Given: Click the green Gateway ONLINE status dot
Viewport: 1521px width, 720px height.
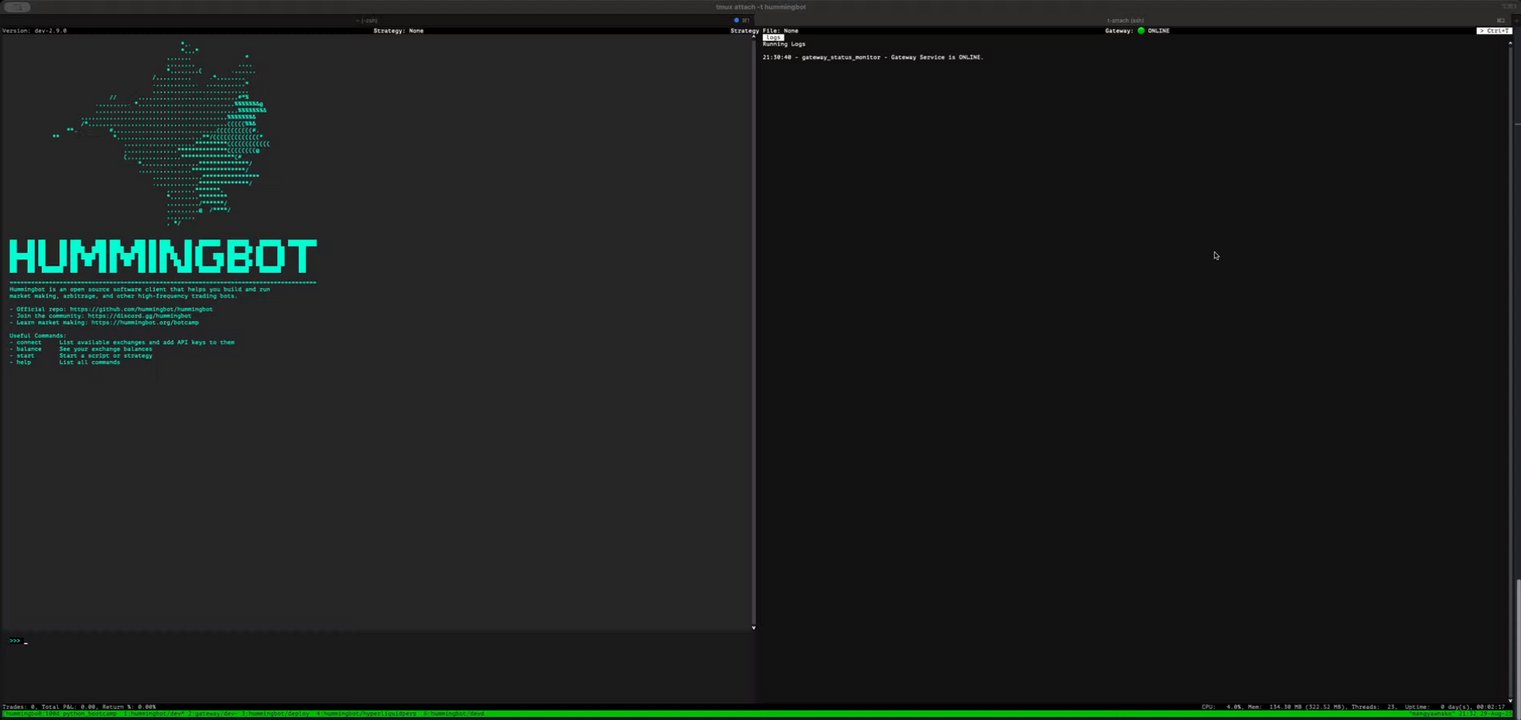Looking at the screenshot, I should [x=1141, y=31].
